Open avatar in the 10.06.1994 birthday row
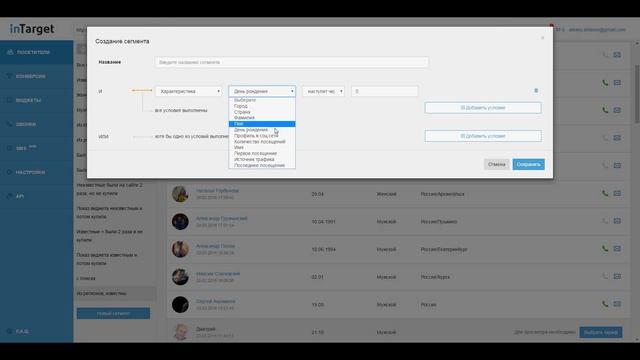 click(180, 249)
